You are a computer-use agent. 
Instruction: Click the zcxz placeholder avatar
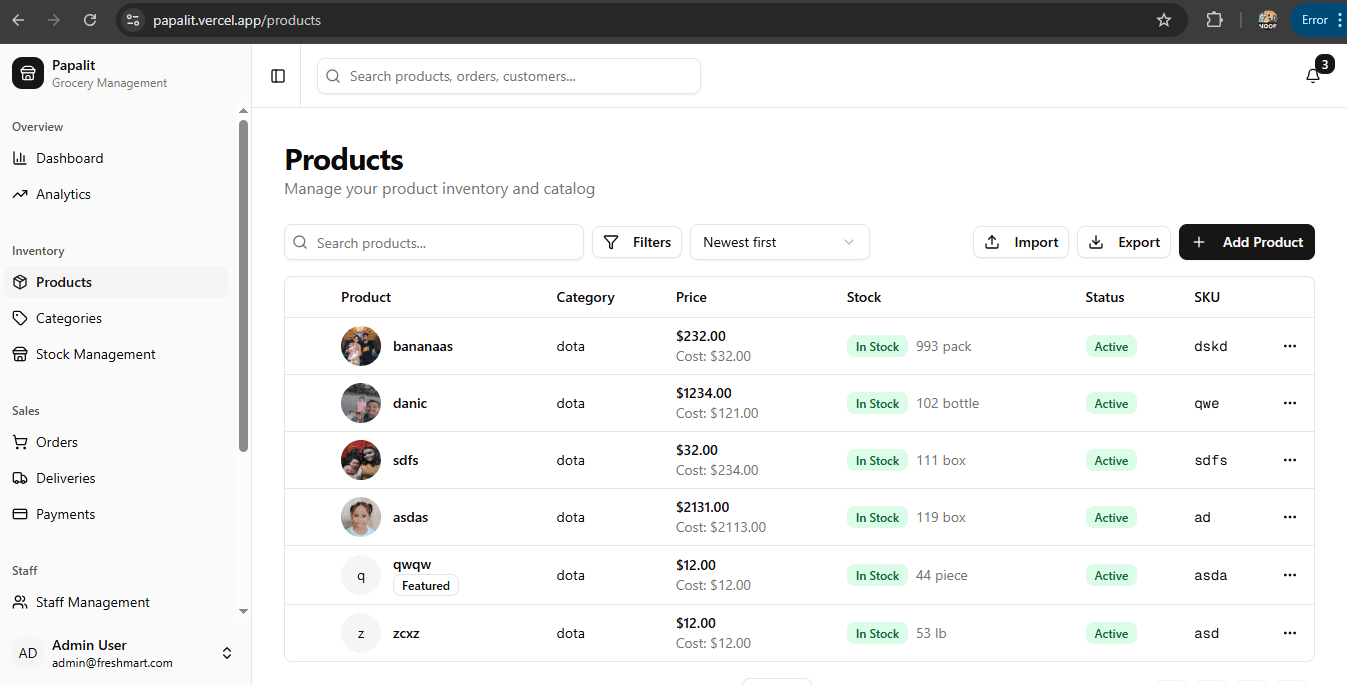click(x=361, y=633)
